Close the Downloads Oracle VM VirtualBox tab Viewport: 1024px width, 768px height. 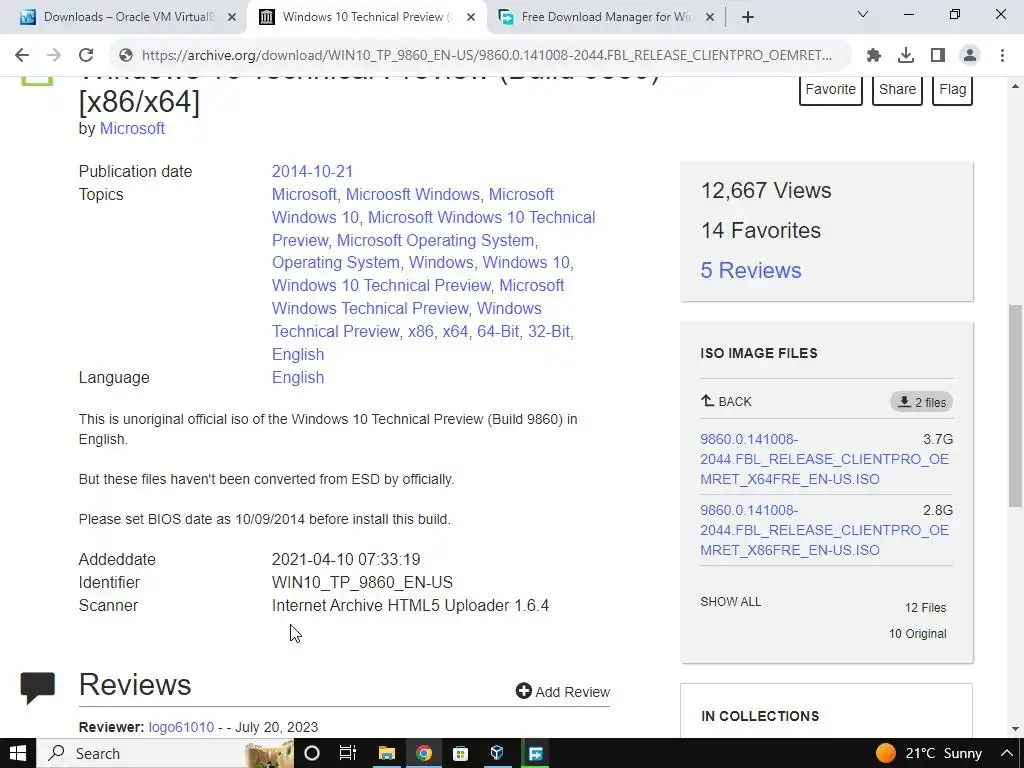[x=232, y=18]
